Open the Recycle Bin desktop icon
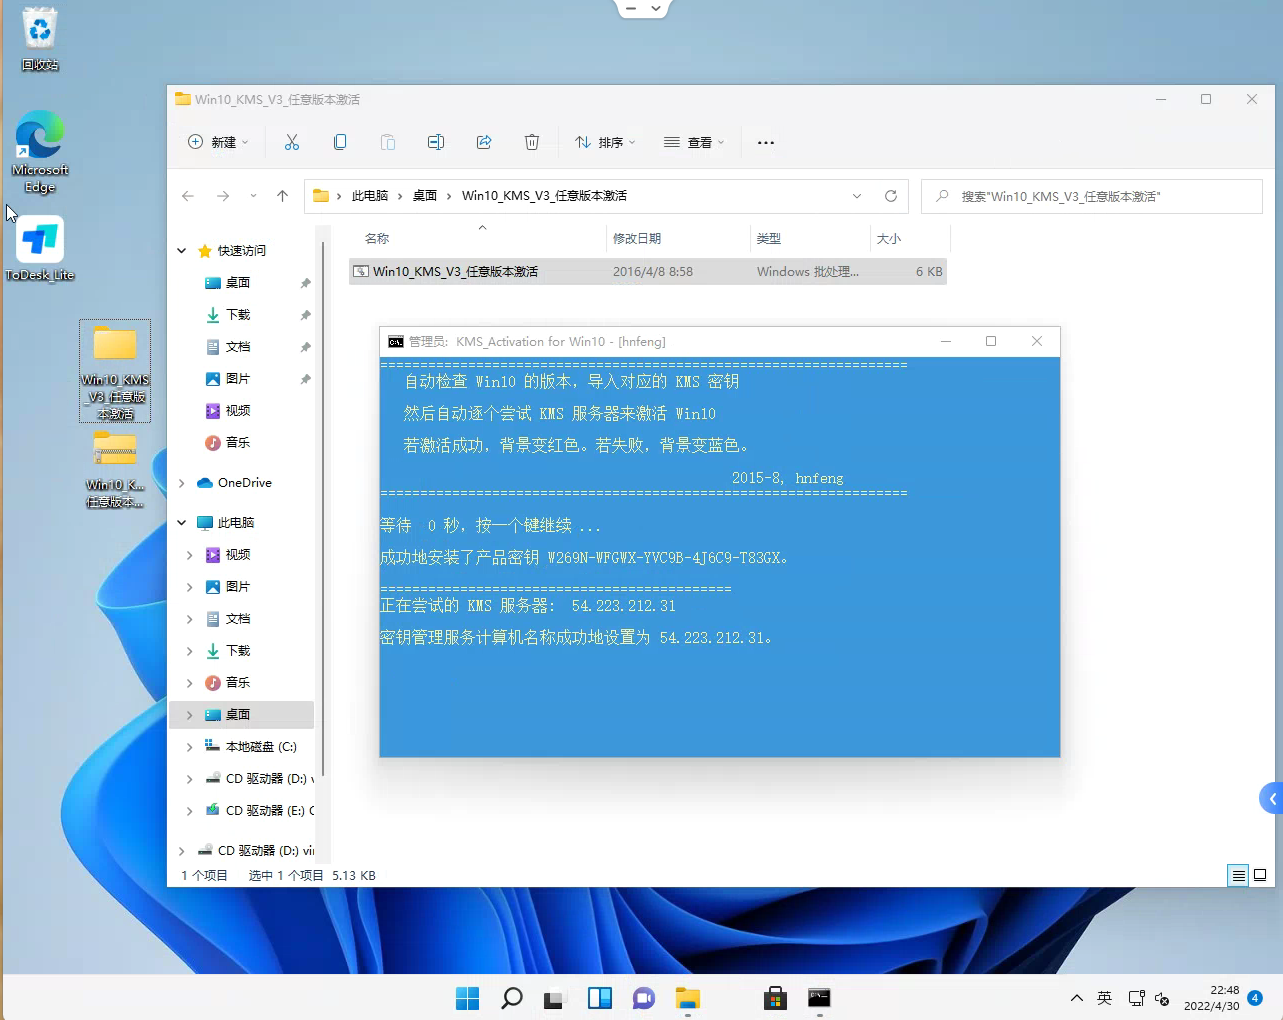1283x1020 pixels. pos(40,39)
